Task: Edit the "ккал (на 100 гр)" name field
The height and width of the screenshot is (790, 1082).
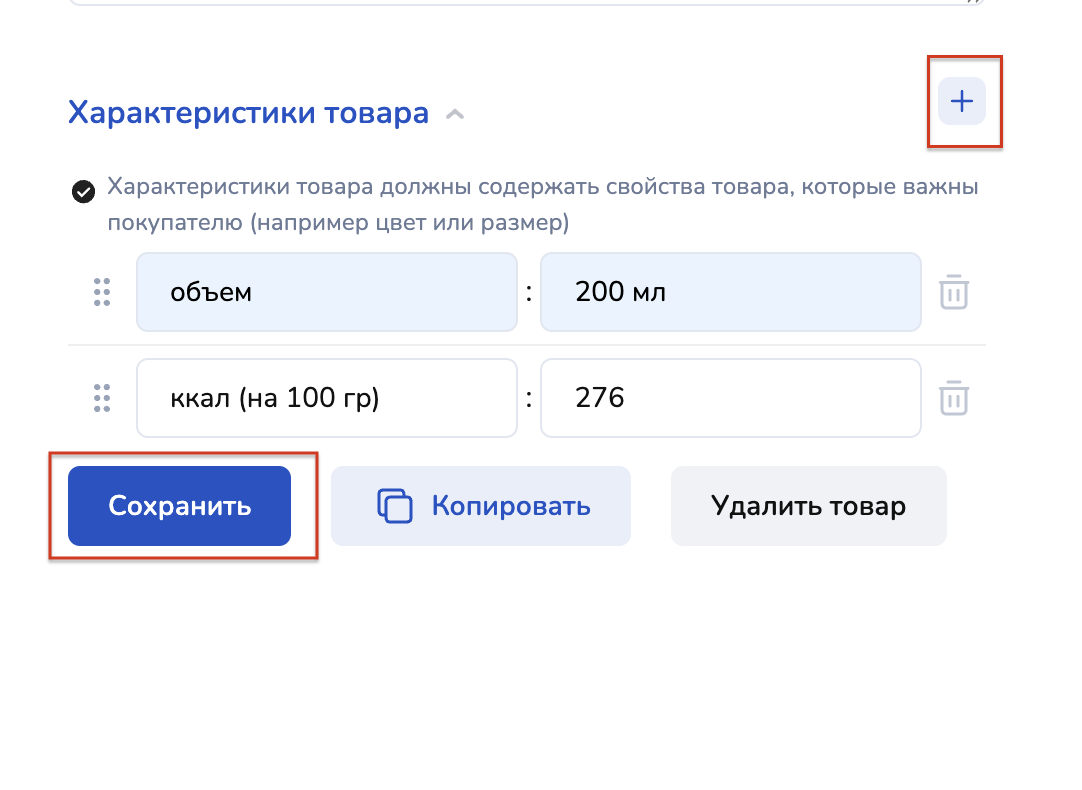Action: tap(326, 398)
